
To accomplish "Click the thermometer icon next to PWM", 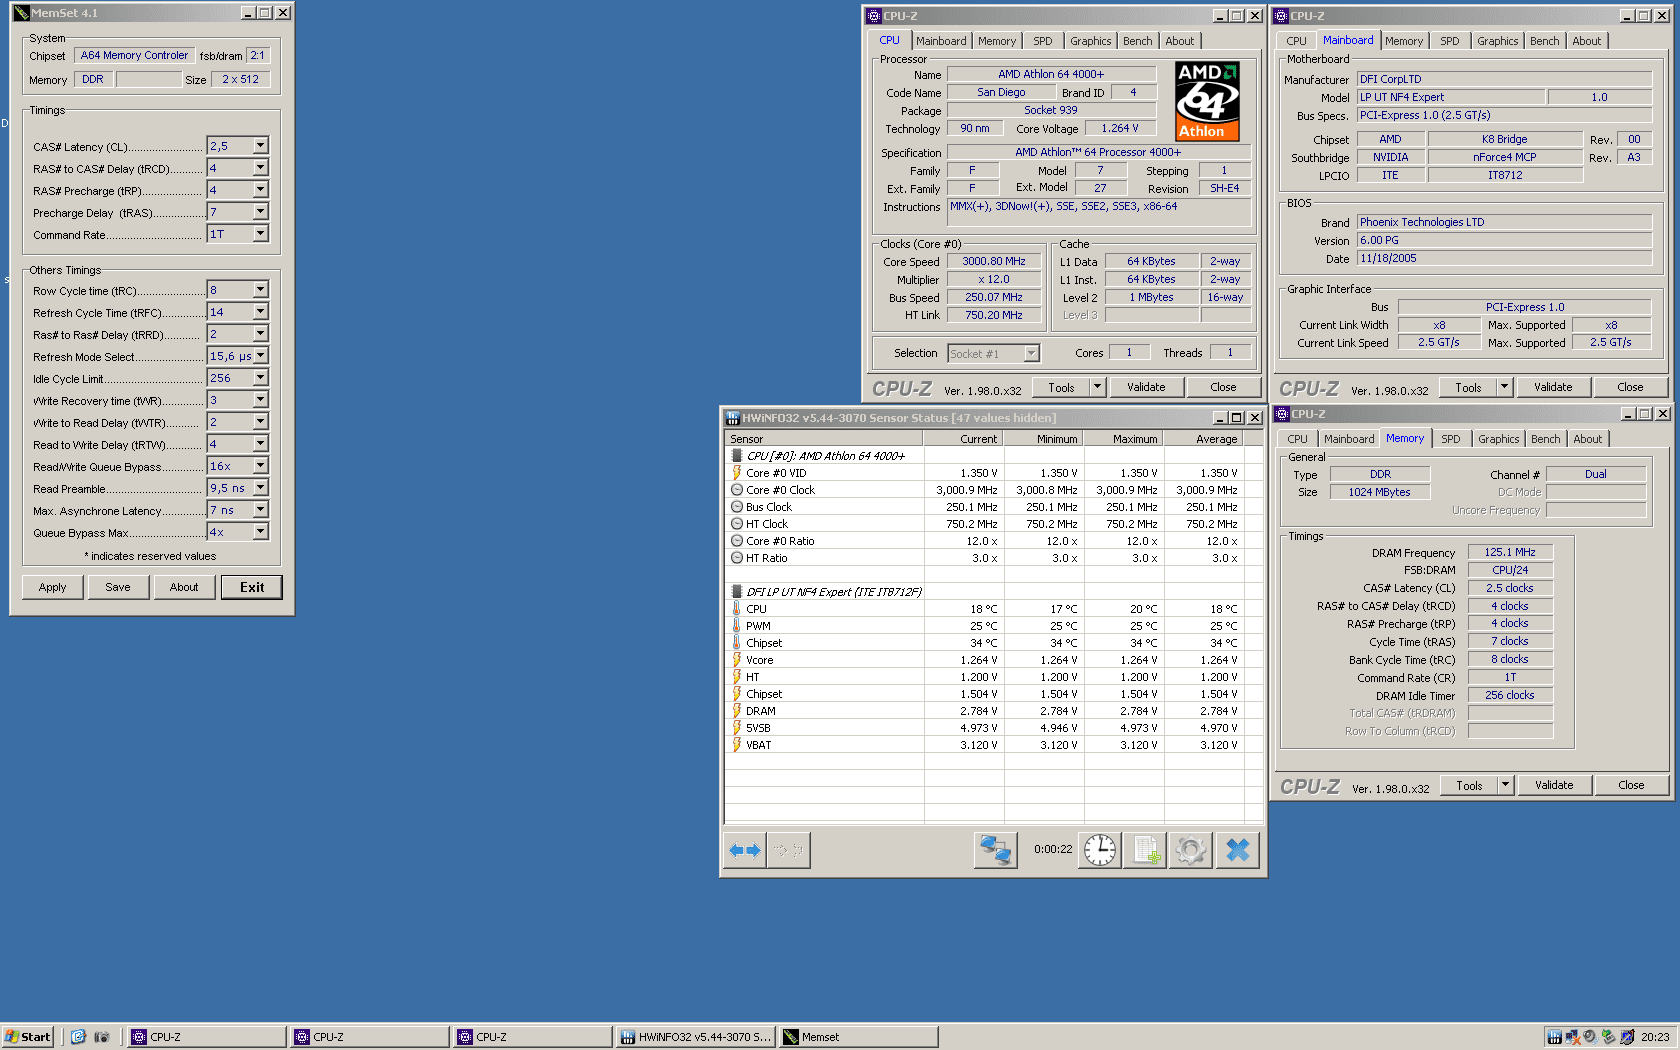I will coord(737,626).
